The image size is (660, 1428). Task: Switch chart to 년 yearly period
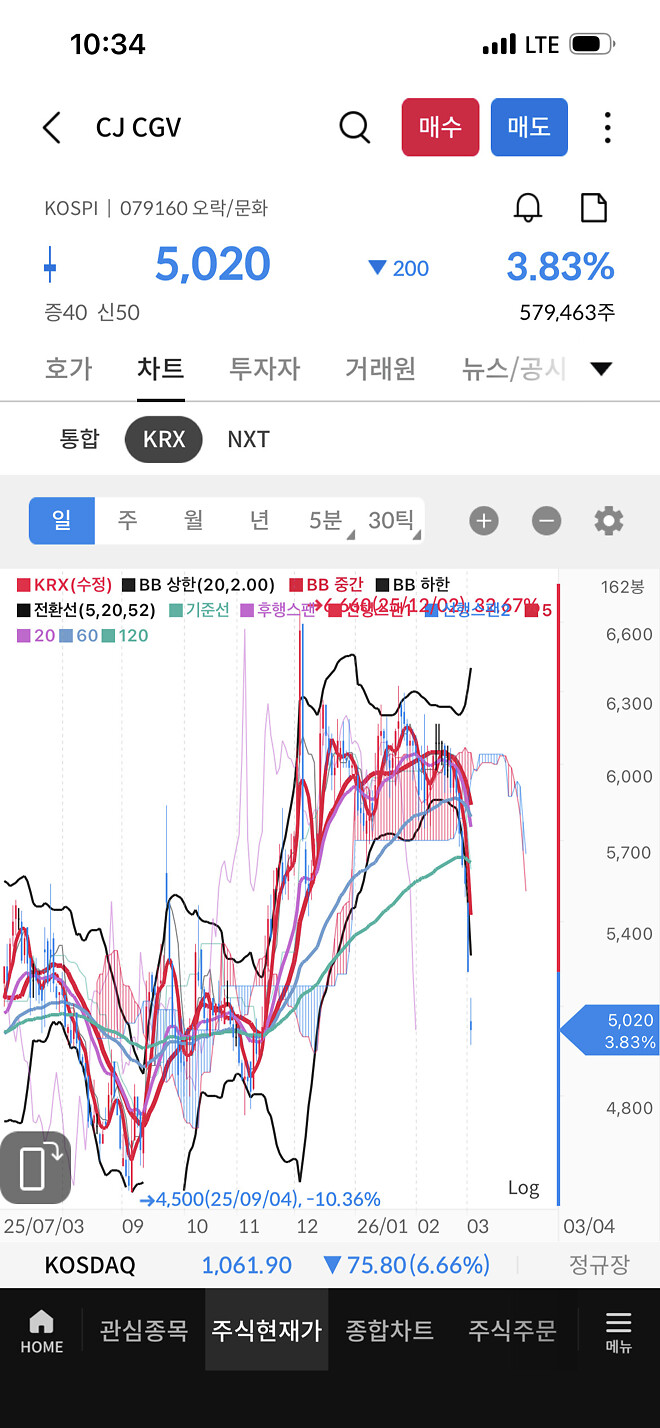coord(259,520)
